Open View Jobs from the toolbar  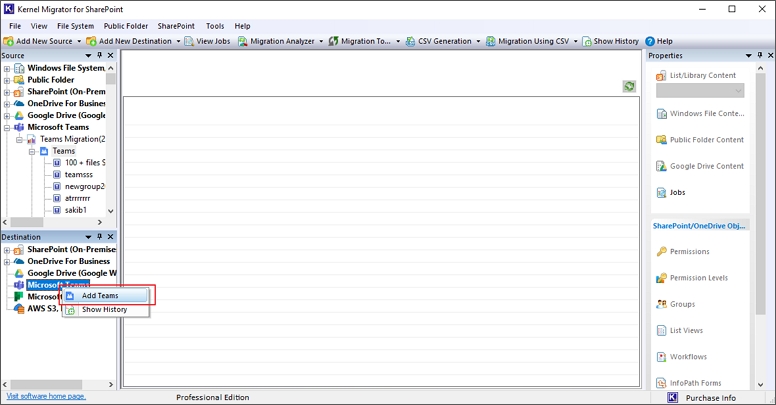pos(207,41)
